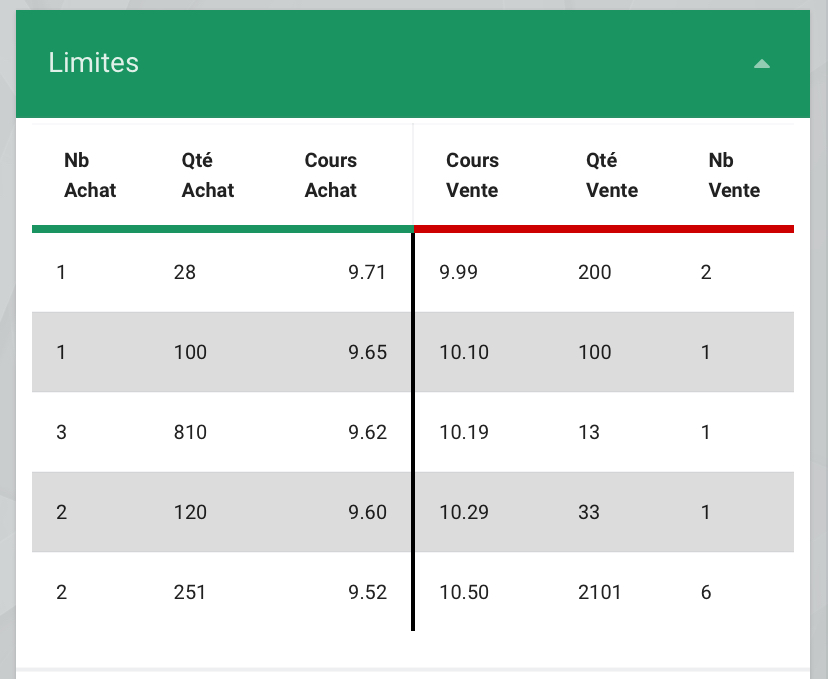The height and width of the screenshot is (679, 828).
Task: Select the Qté Vente column header
Action: [x=611, y=175]
